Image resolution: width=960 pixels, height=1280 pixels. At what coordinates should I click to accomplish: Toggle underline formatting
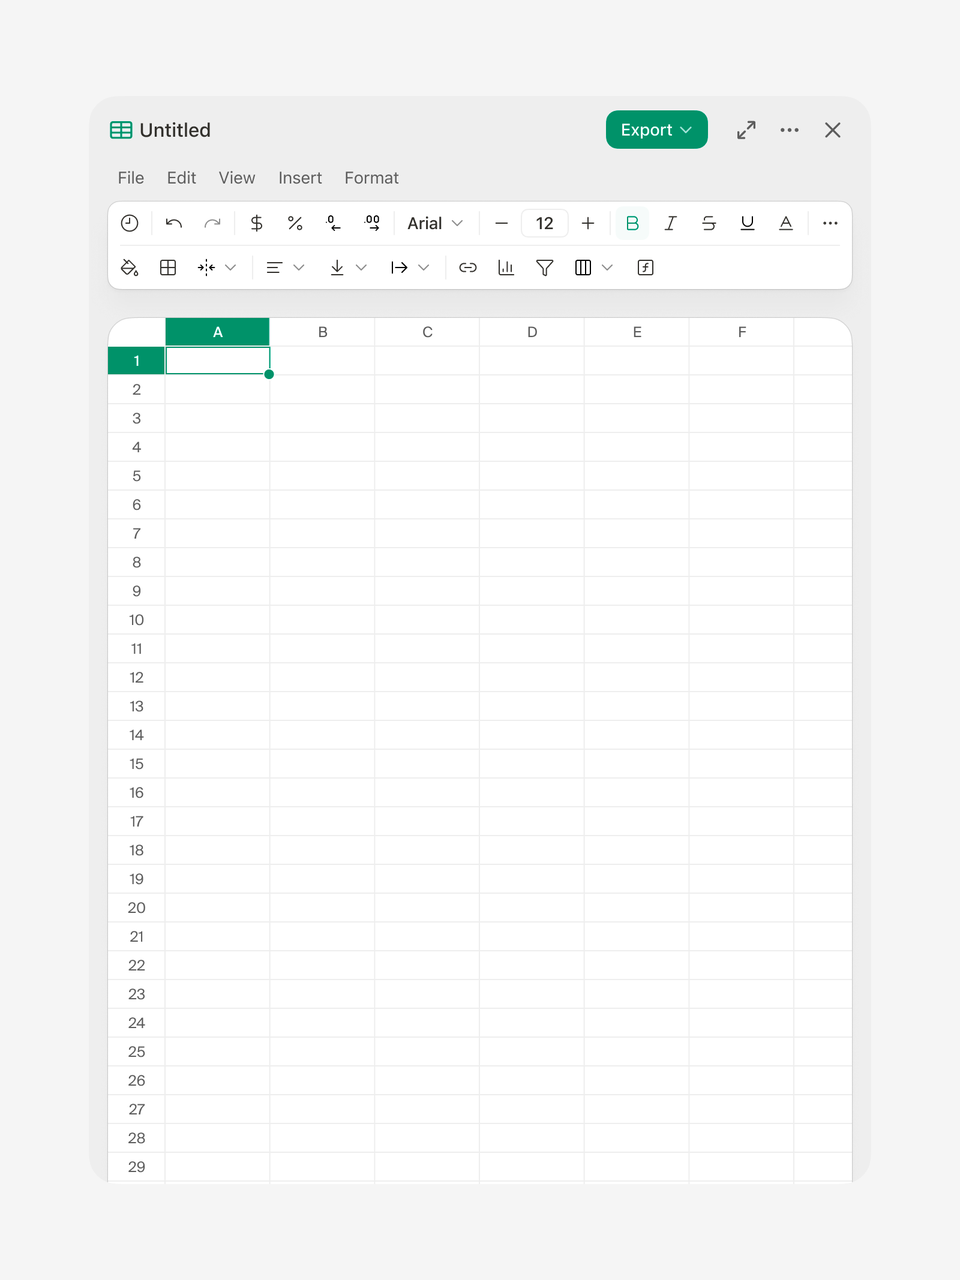747,223
